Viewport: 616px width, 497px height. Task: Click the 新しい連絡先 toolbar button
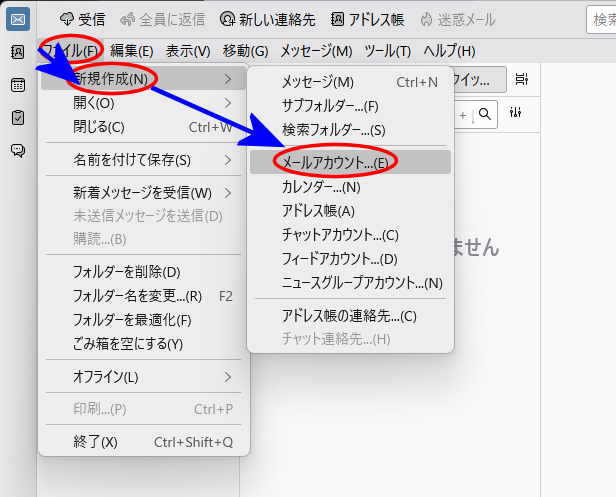[x=269, y=19]
